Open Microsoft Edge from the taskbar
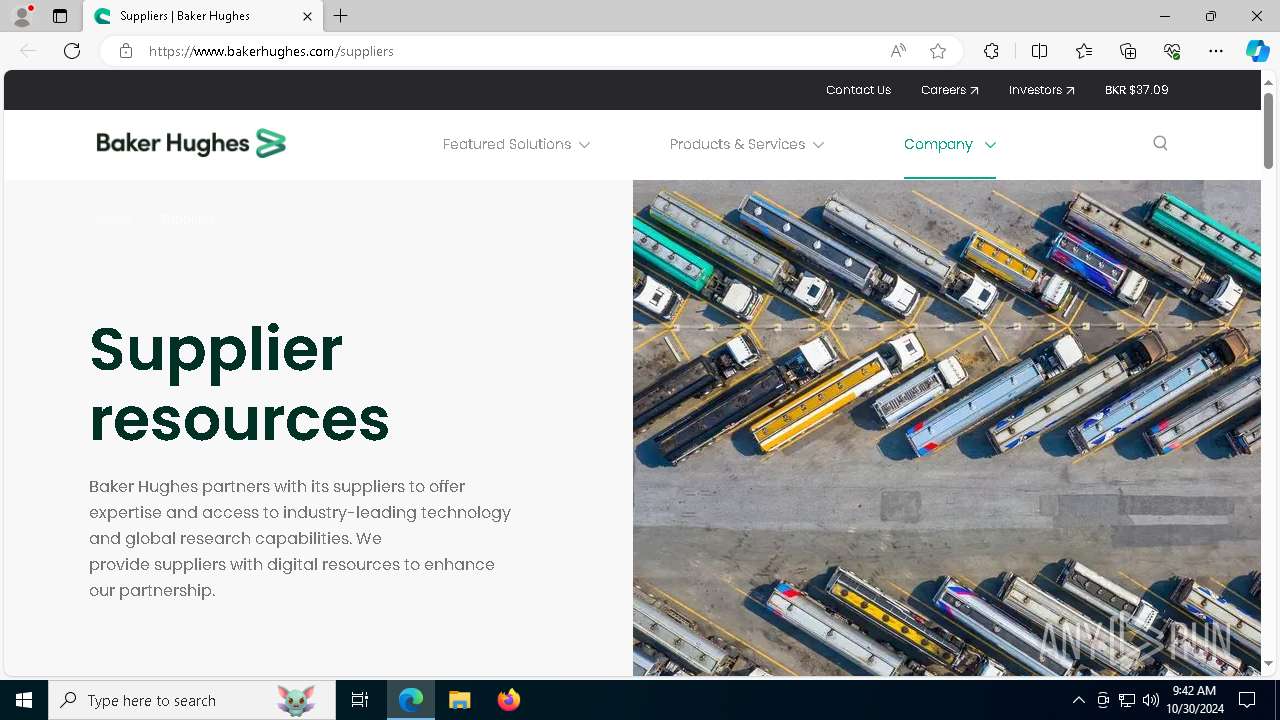The width and height of the screenshot is (1280, 720). click(x=411, y=700)
